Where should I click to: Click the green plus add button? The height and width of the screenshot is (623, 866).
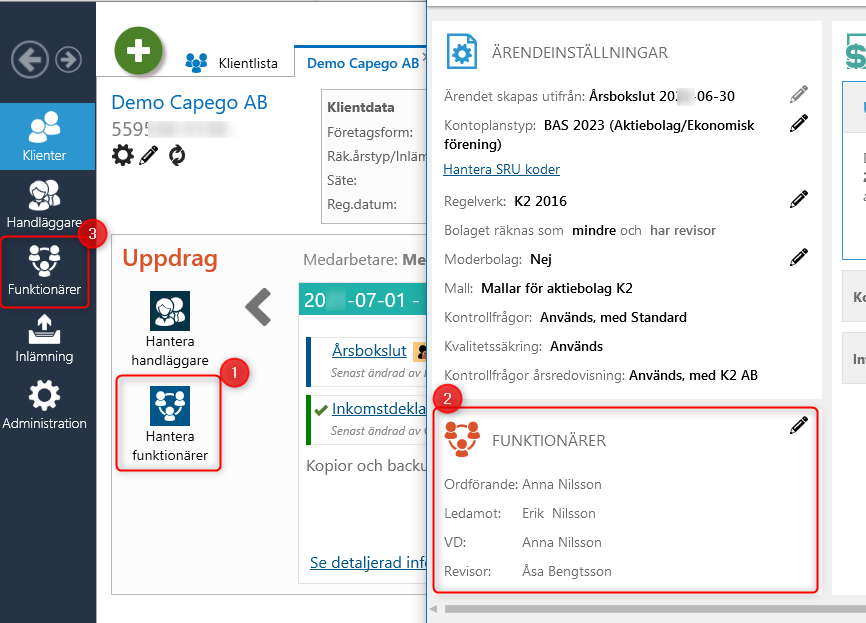click(x=138, y=51)
